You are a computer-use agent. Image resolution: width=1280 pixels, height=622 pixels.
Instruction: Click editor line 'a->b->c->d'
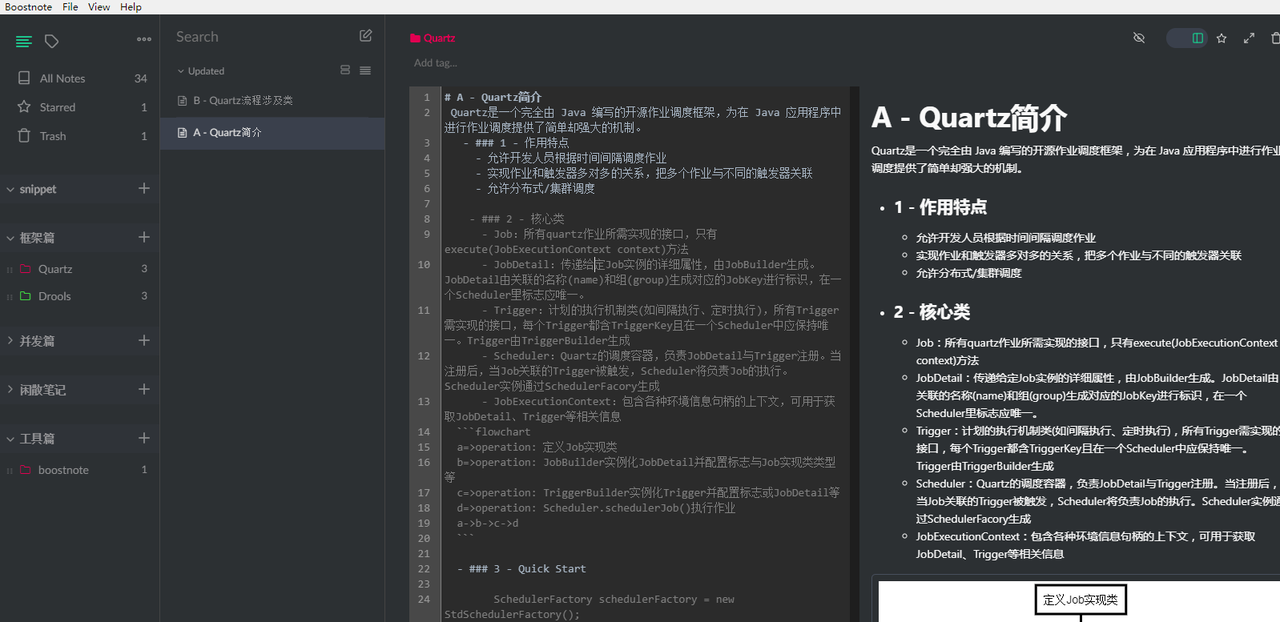click(x=488, y=523)
